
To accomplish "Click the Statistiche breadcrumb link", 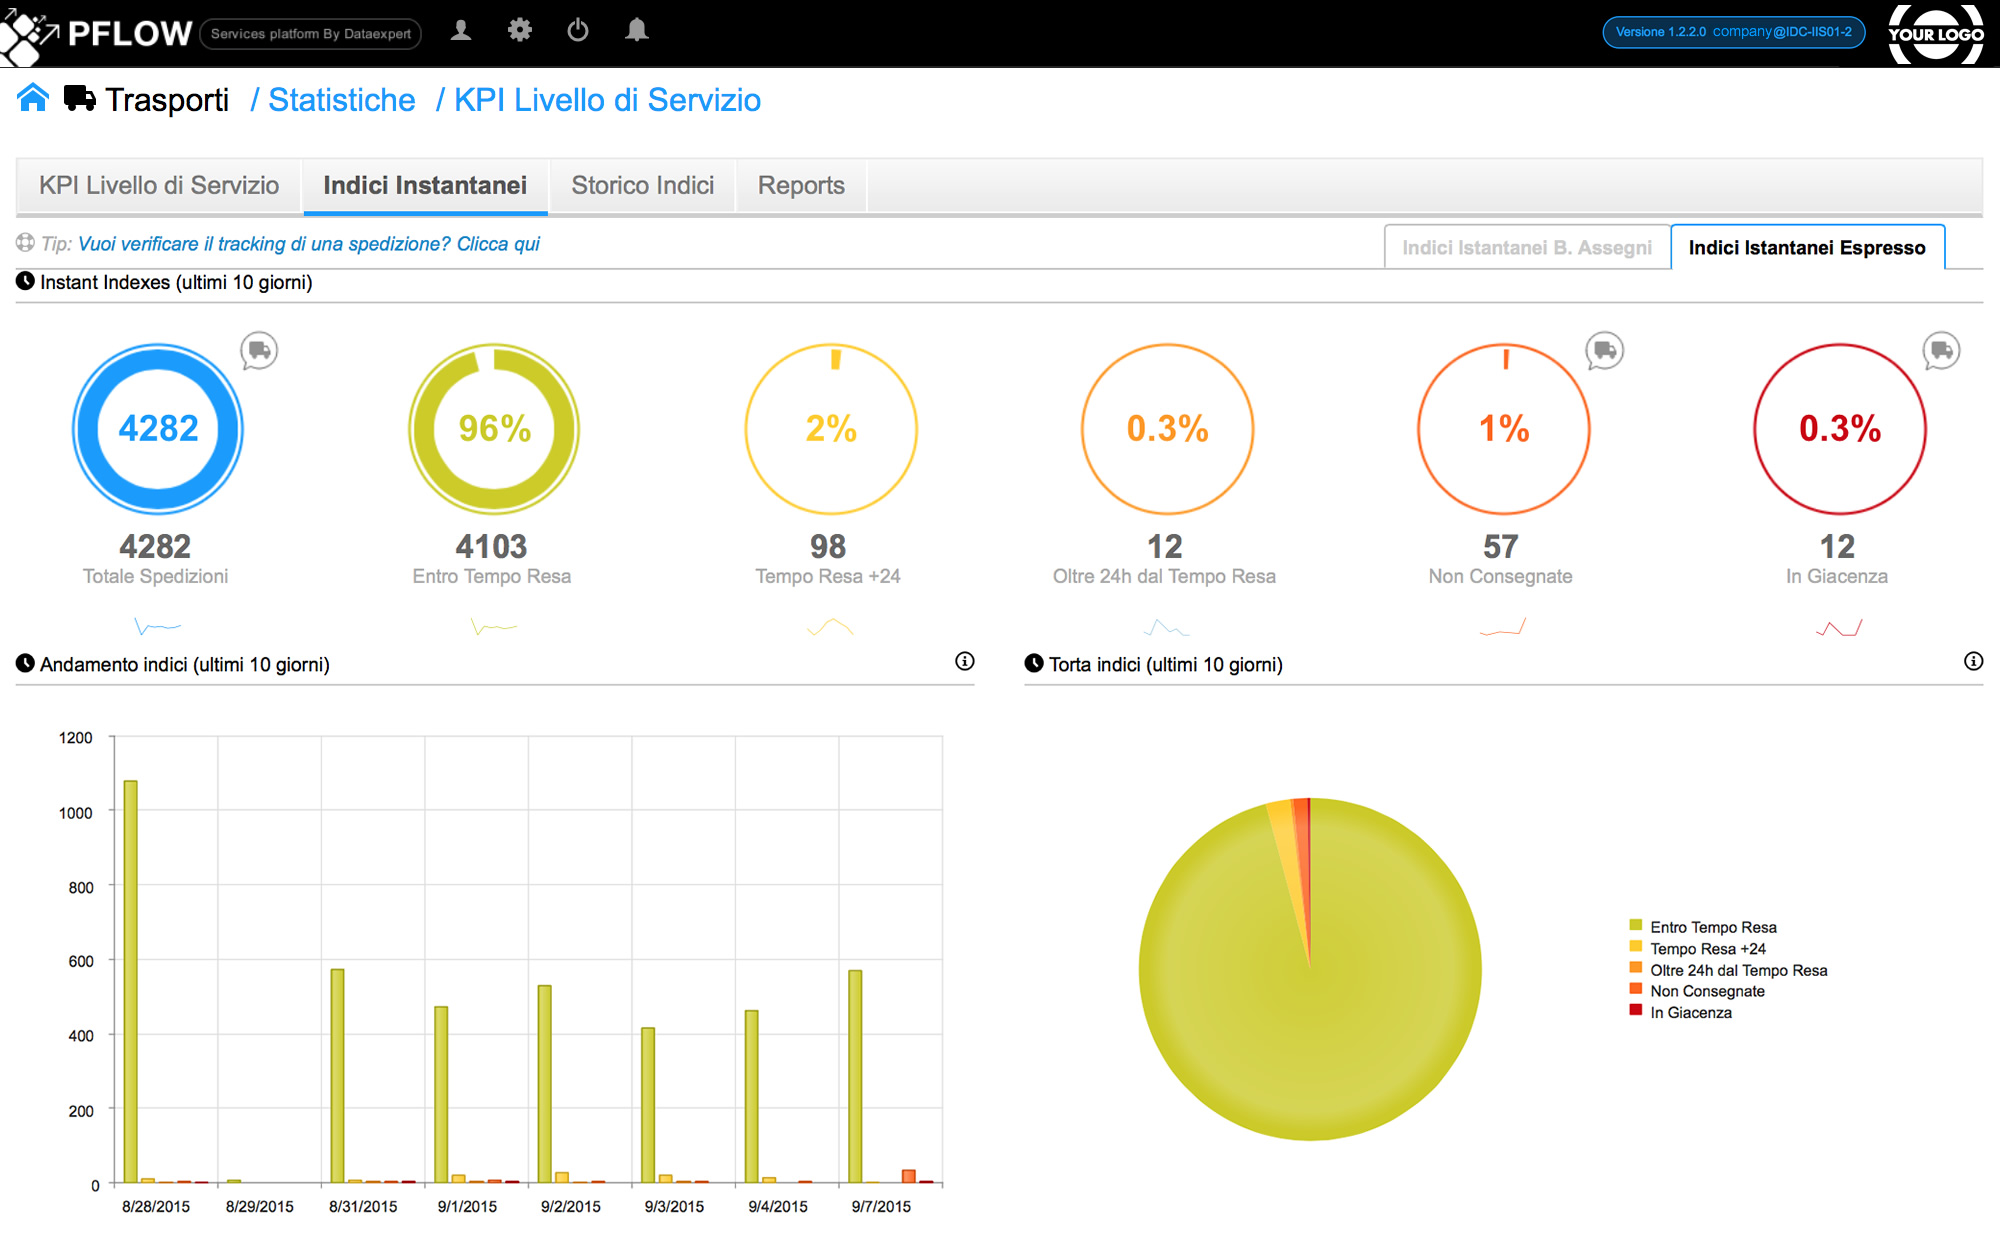I will click(341, 100).
